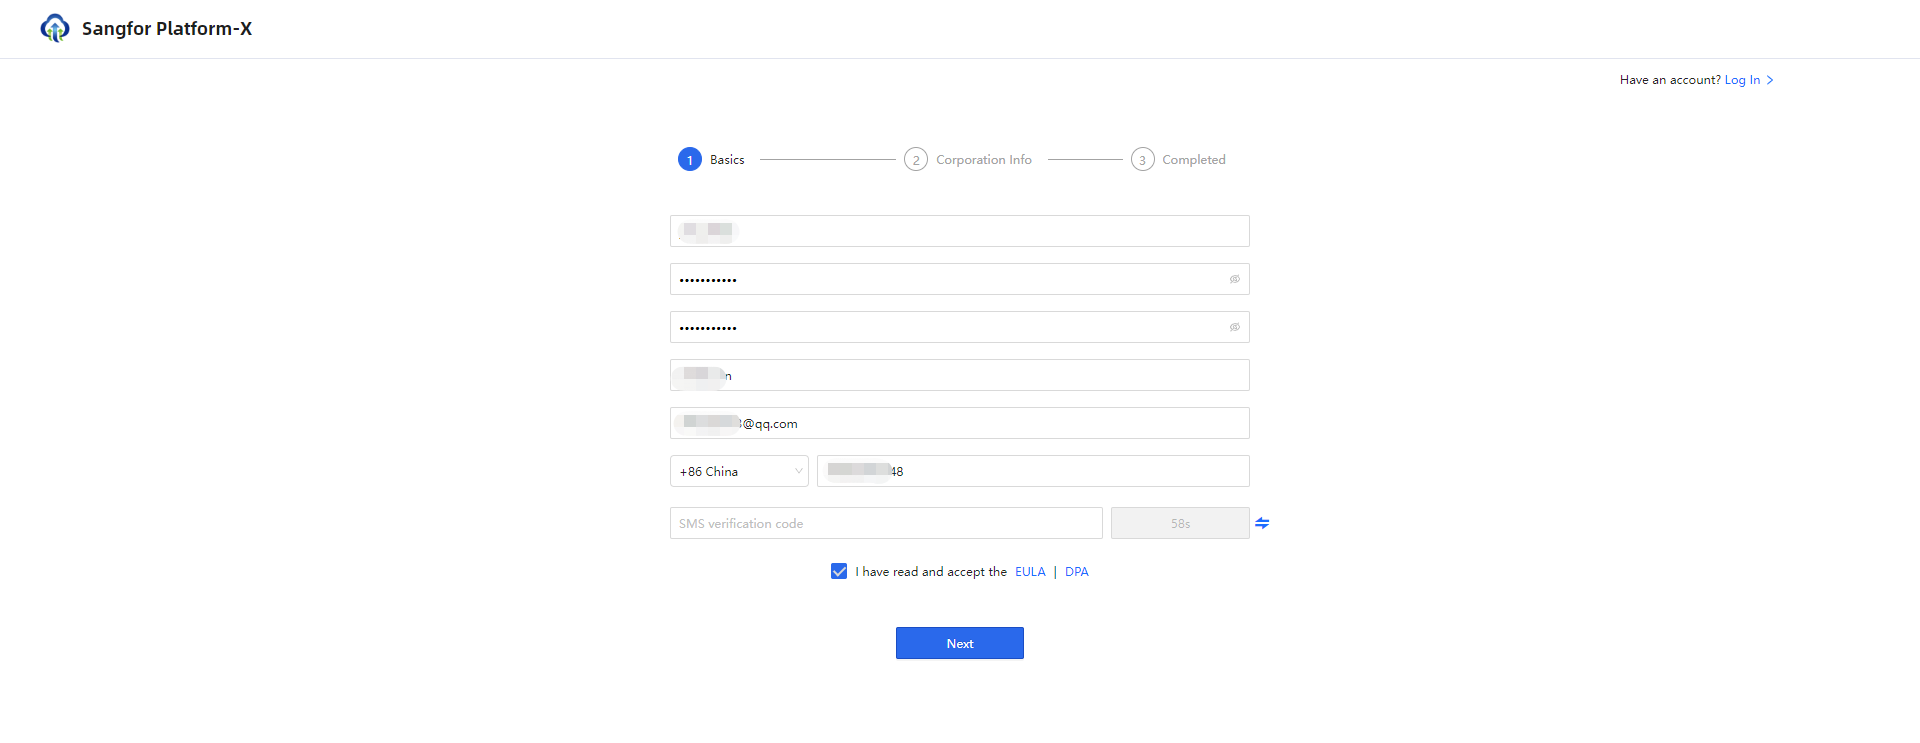1920x743 pixels.
Task: Select the Completed step label
Action: tap(1194, 160)
